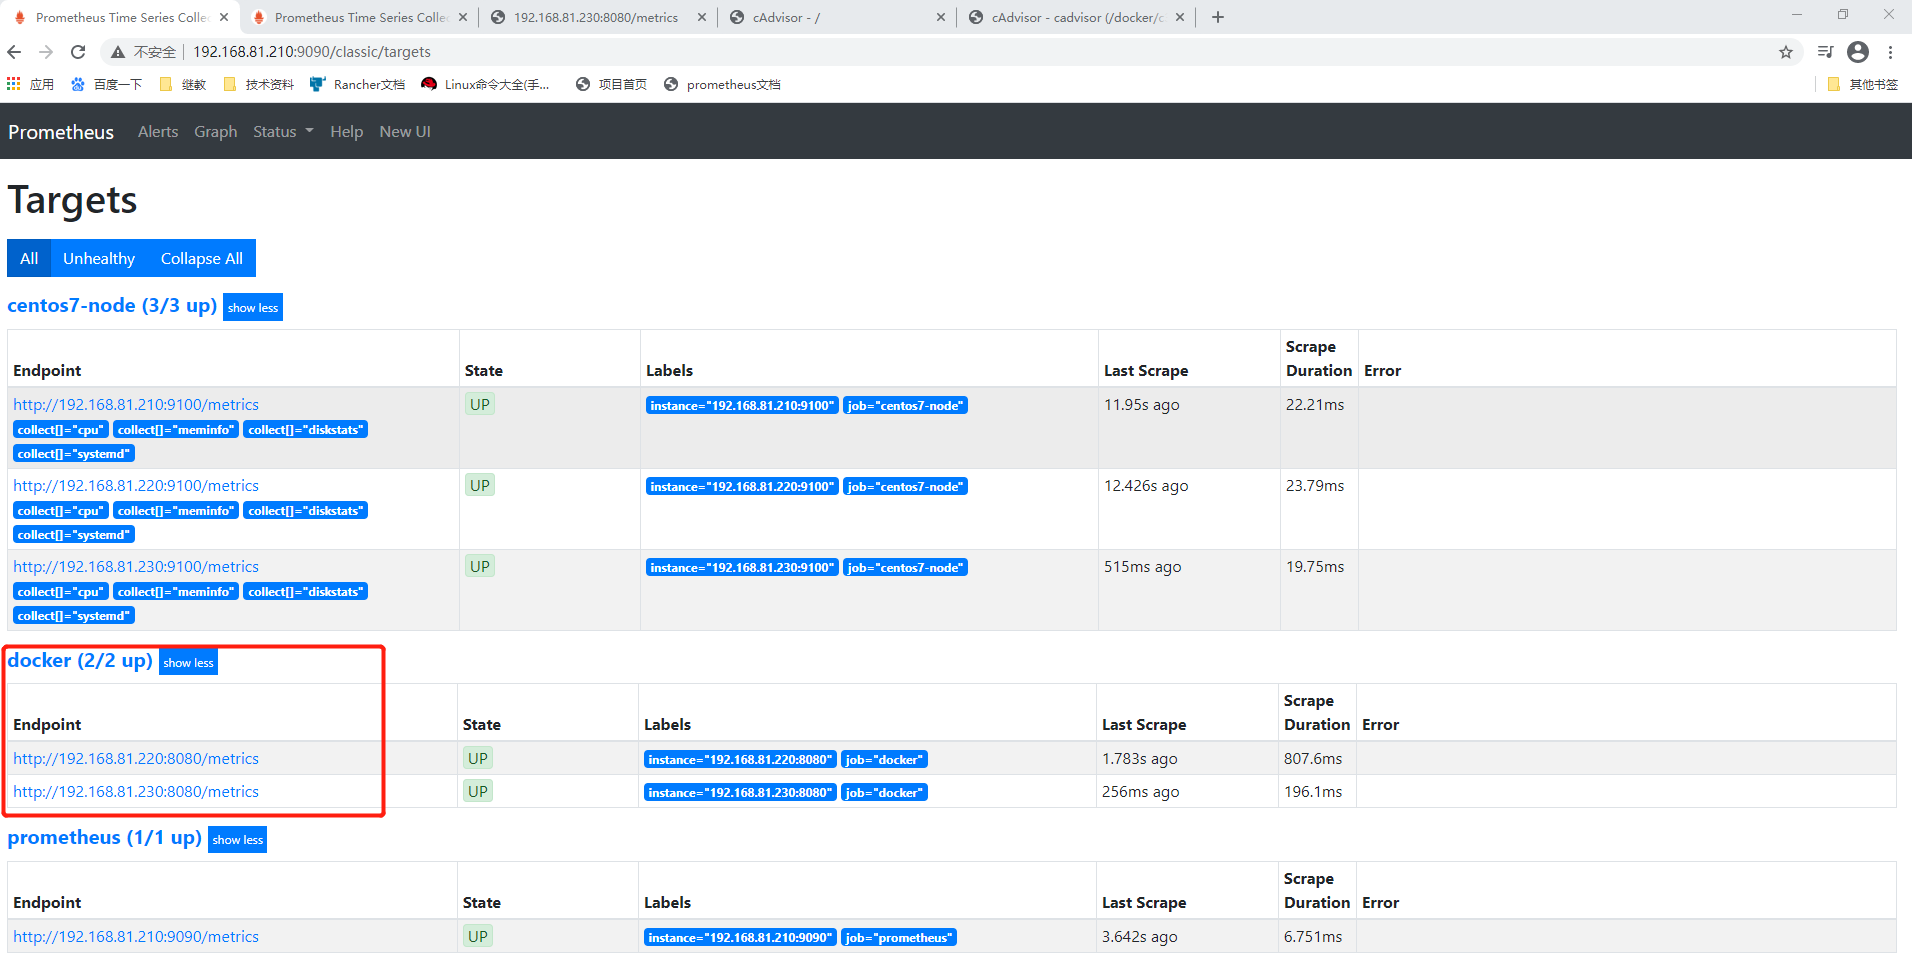Click Collapse All to fold all target groups
Image resolution: width=1912 pixels, height=960 pixels.
click(x=200, y=258)
